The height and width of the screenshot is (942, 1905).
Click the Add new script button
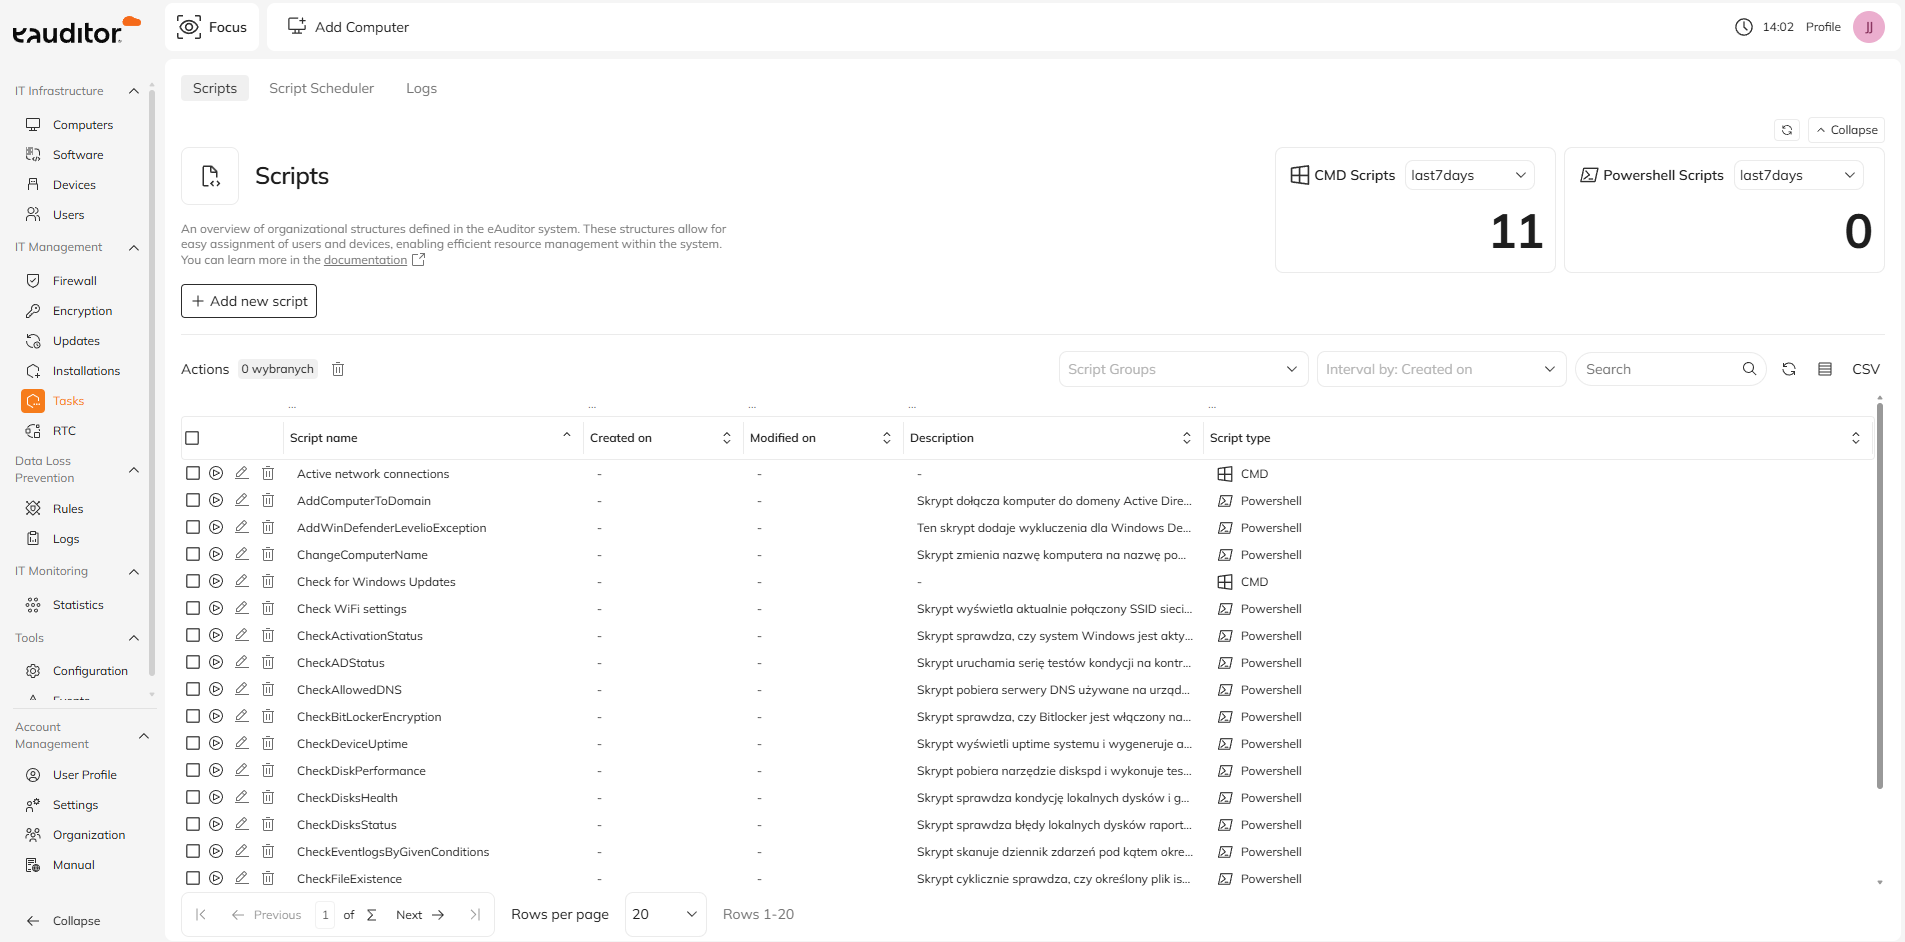(x=249, y=301)
